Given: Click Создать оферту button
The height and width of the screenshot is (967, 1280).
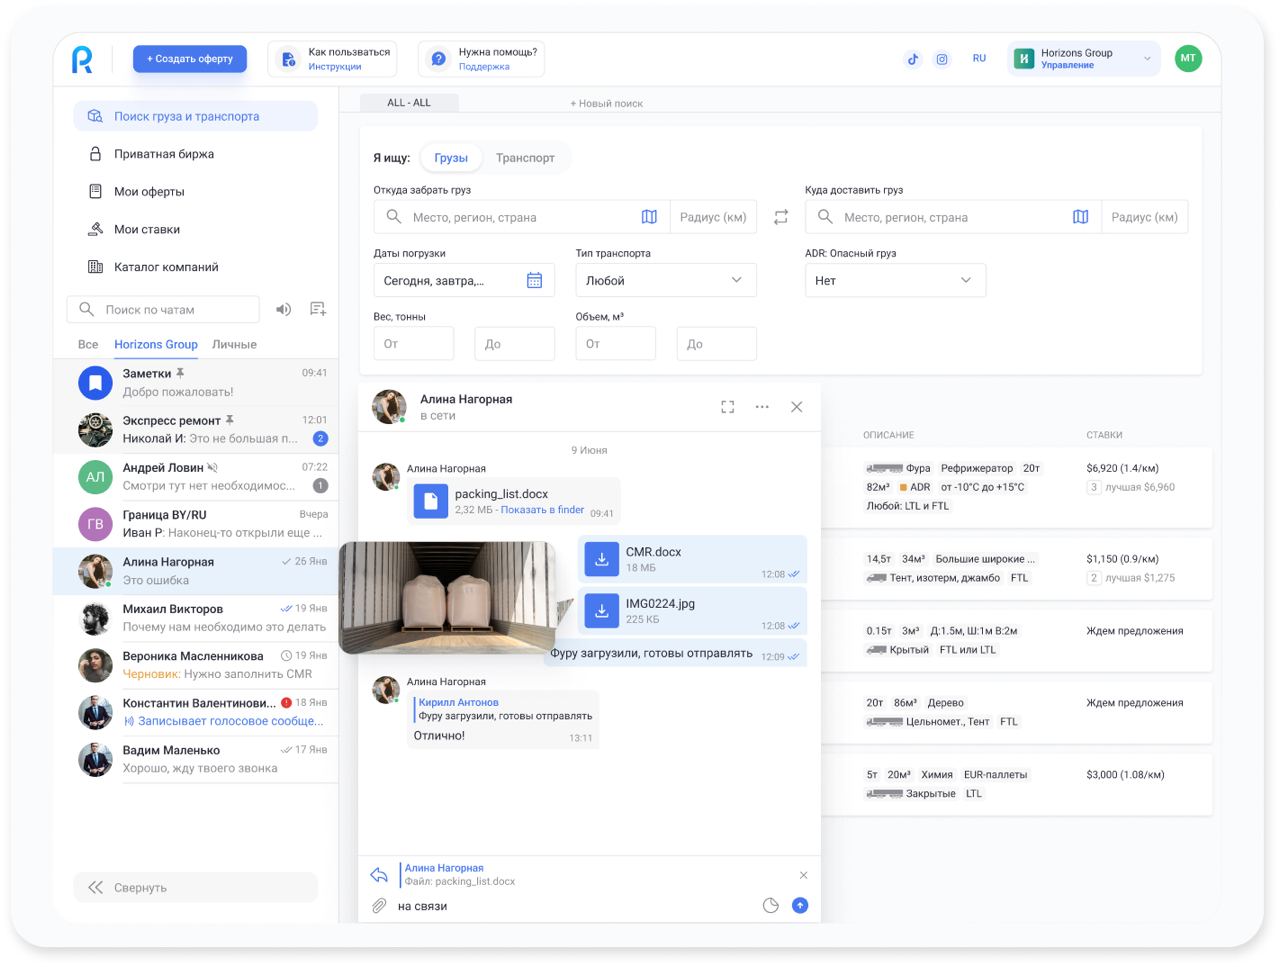Looking at the screenshot, I should coord(190,59).
